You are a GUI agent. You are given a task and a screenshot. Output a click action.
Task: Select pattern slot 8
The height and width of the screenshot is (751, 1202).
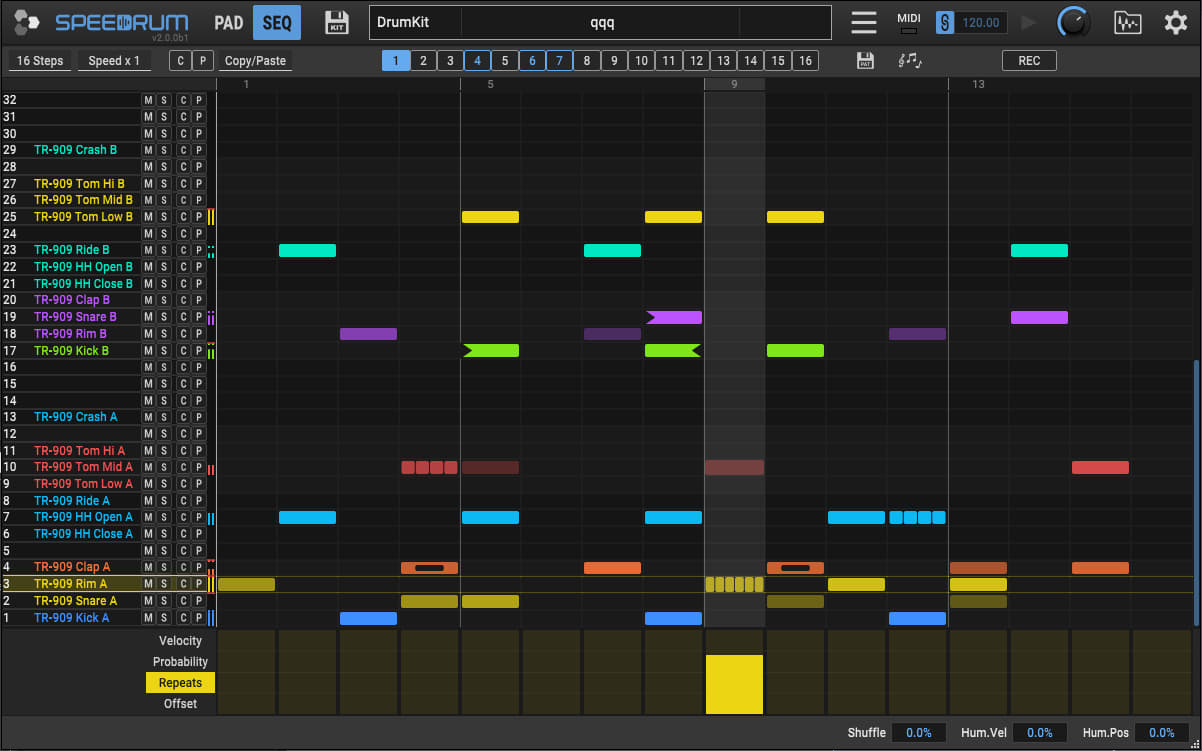tap(587, 61)
